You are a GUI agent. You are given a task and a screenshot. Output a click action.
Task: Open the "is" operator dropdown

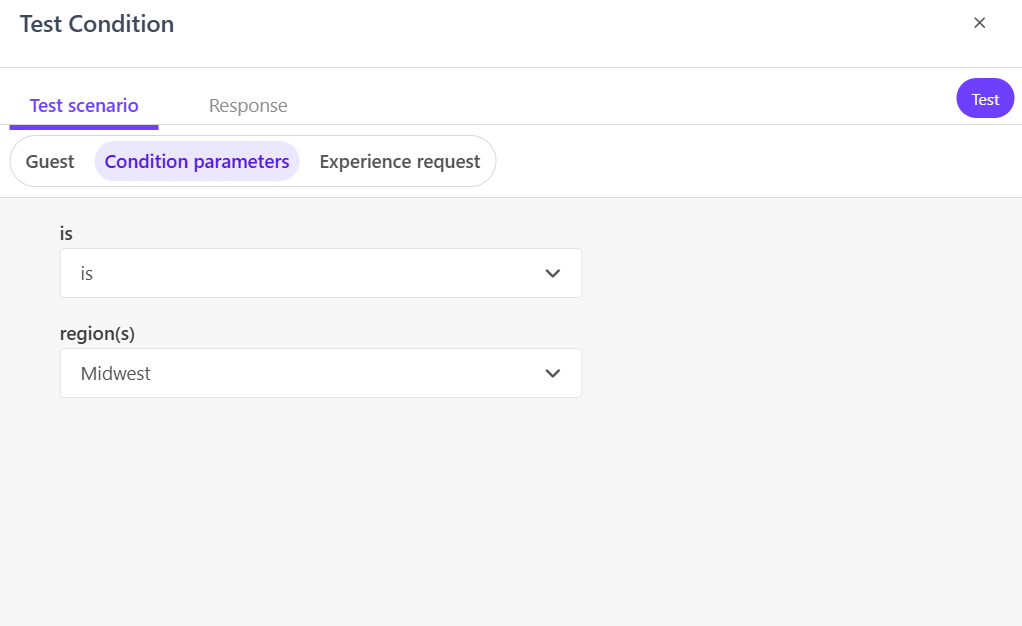[x=320, y=272]
